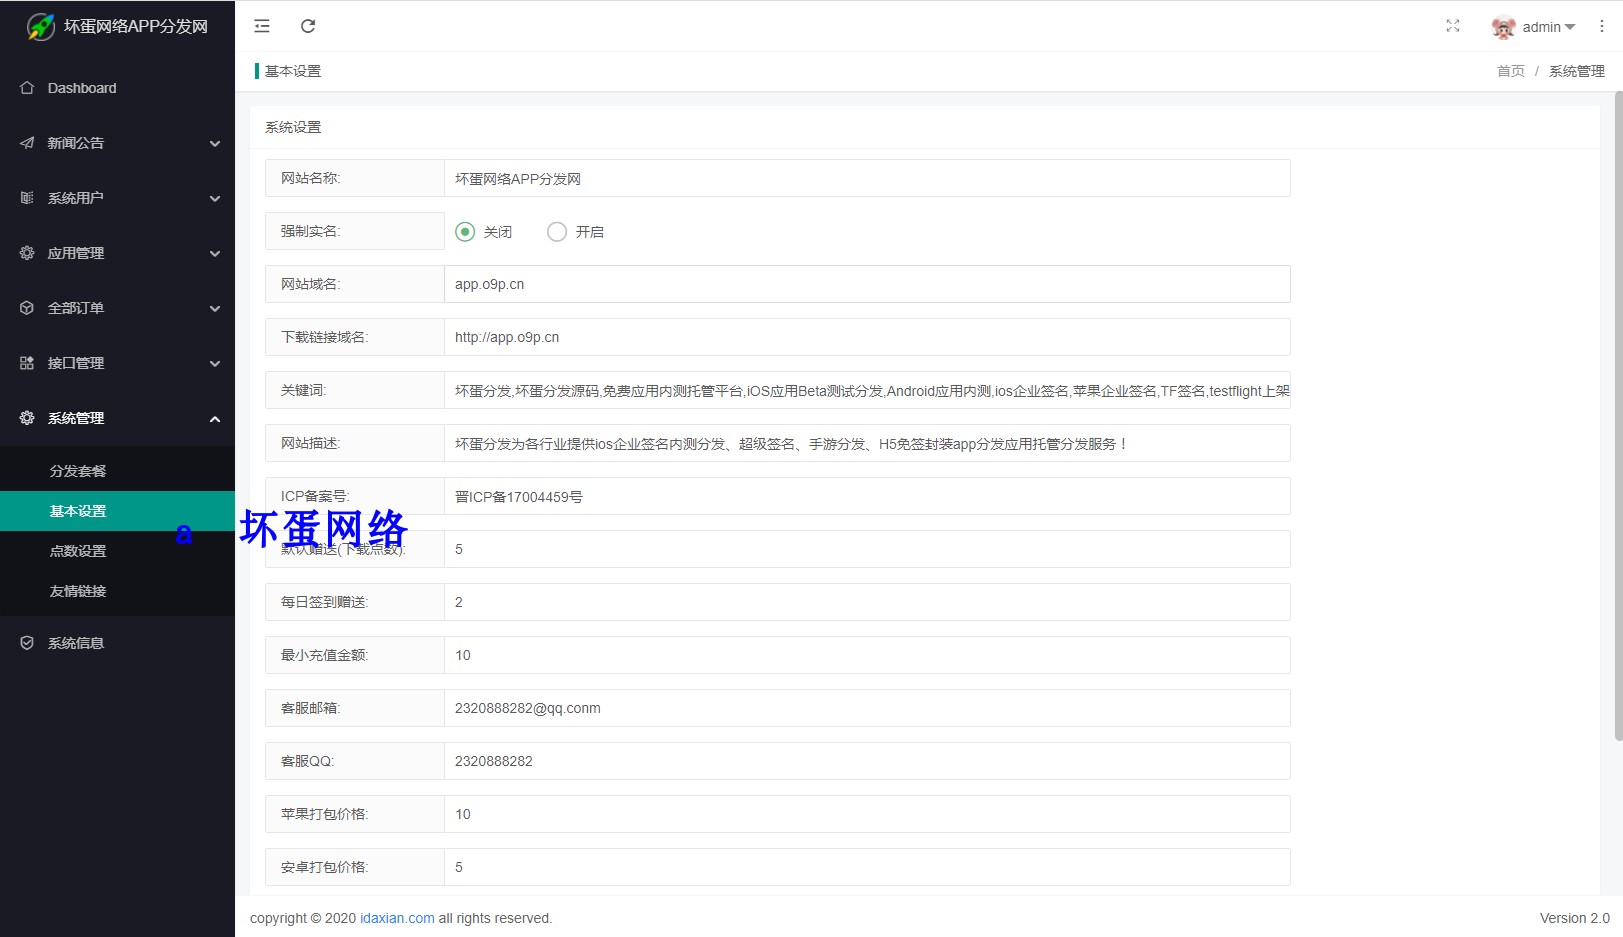Edit the 默认赠送 download points field

[867, 549]
